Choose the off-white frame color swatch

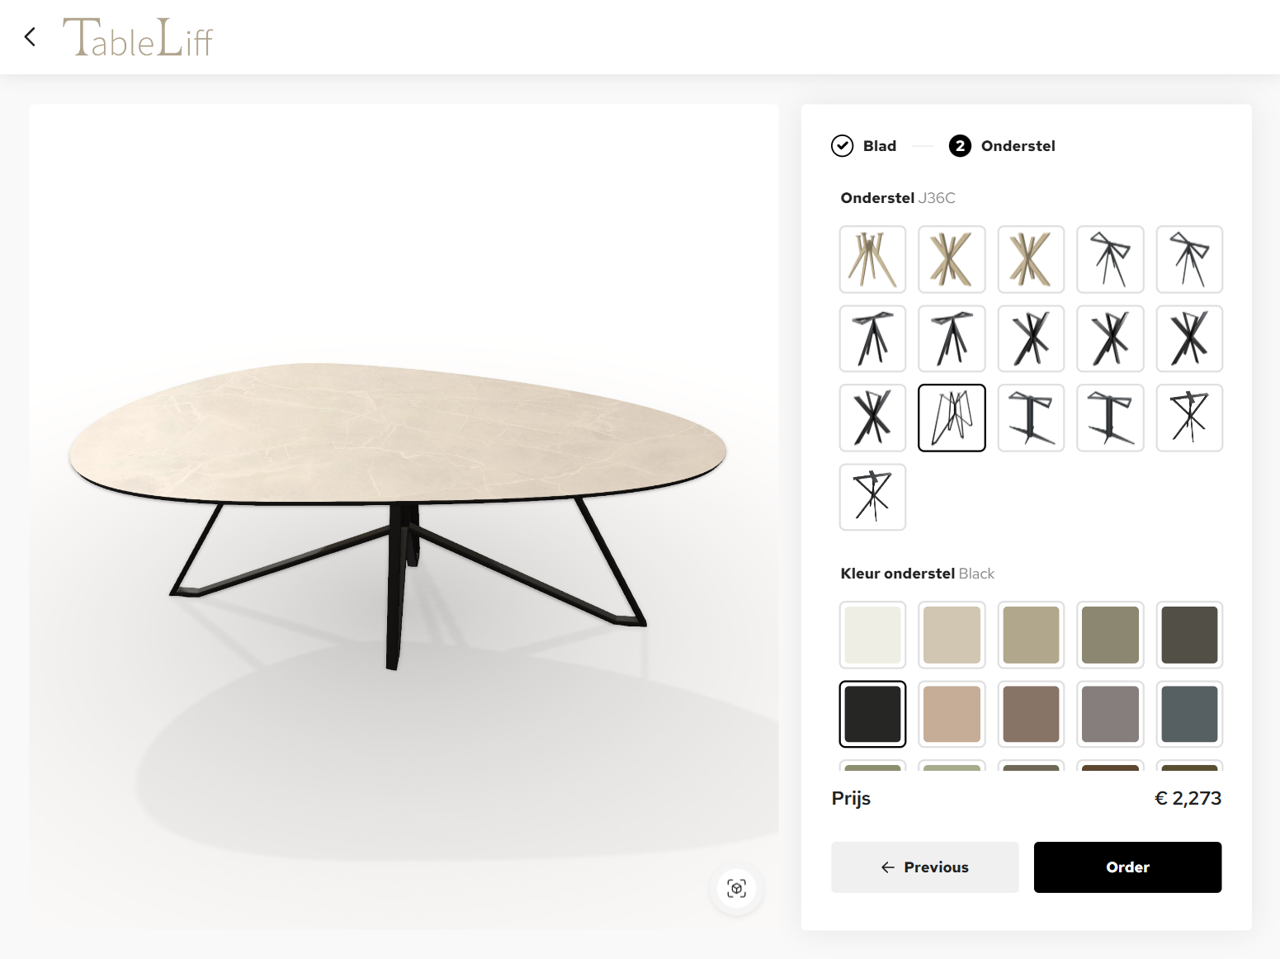873,635
